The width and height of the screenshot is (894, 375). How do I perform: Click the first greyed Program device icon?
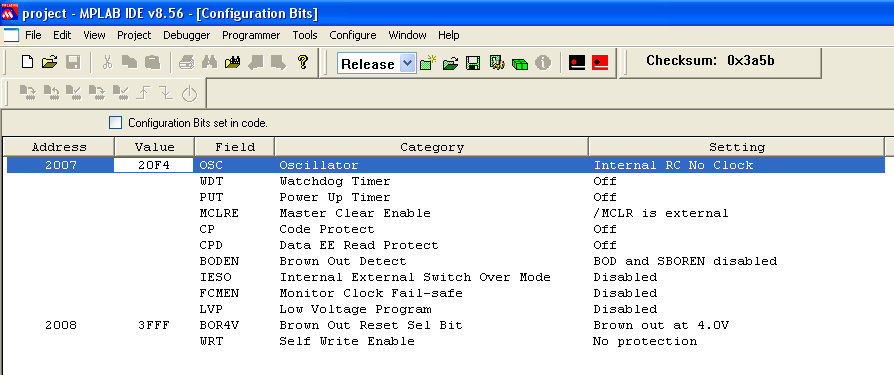pyautogui.click(x=27, y=93)
